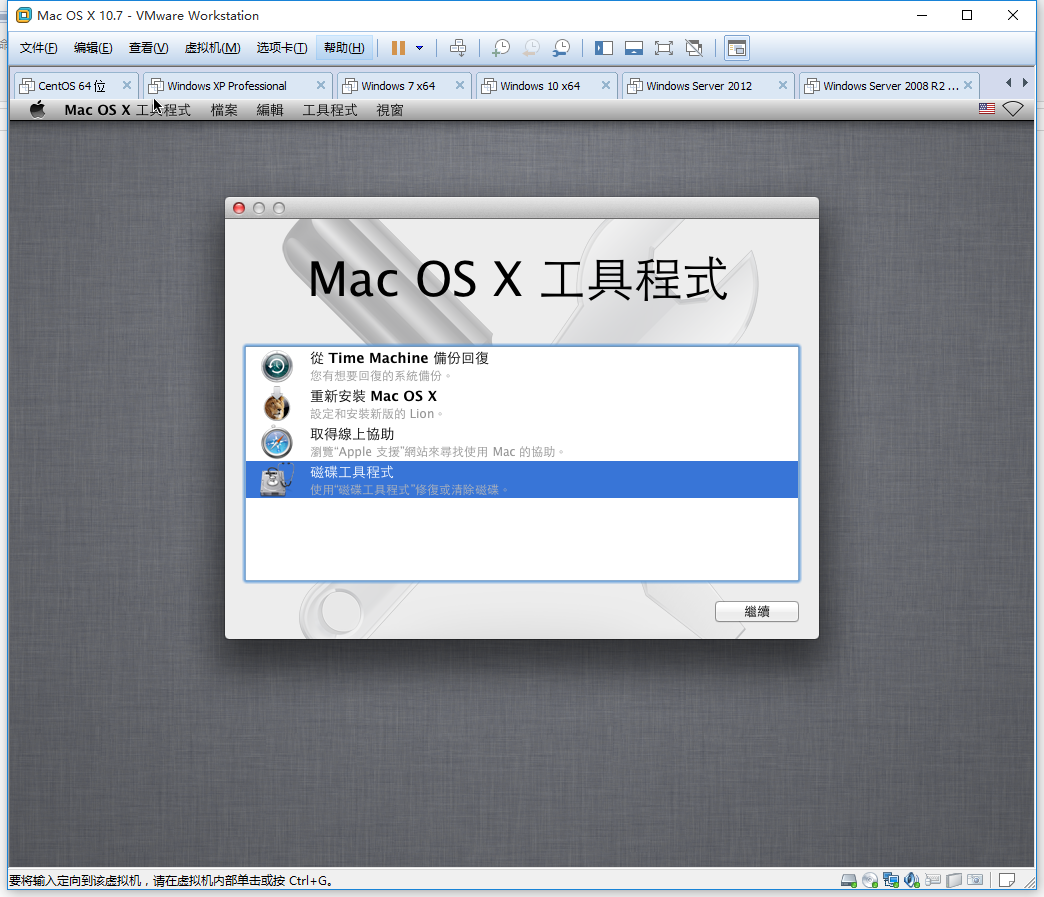
Task: Open the Apple menu in the guest
Action: tap(38, 110)
